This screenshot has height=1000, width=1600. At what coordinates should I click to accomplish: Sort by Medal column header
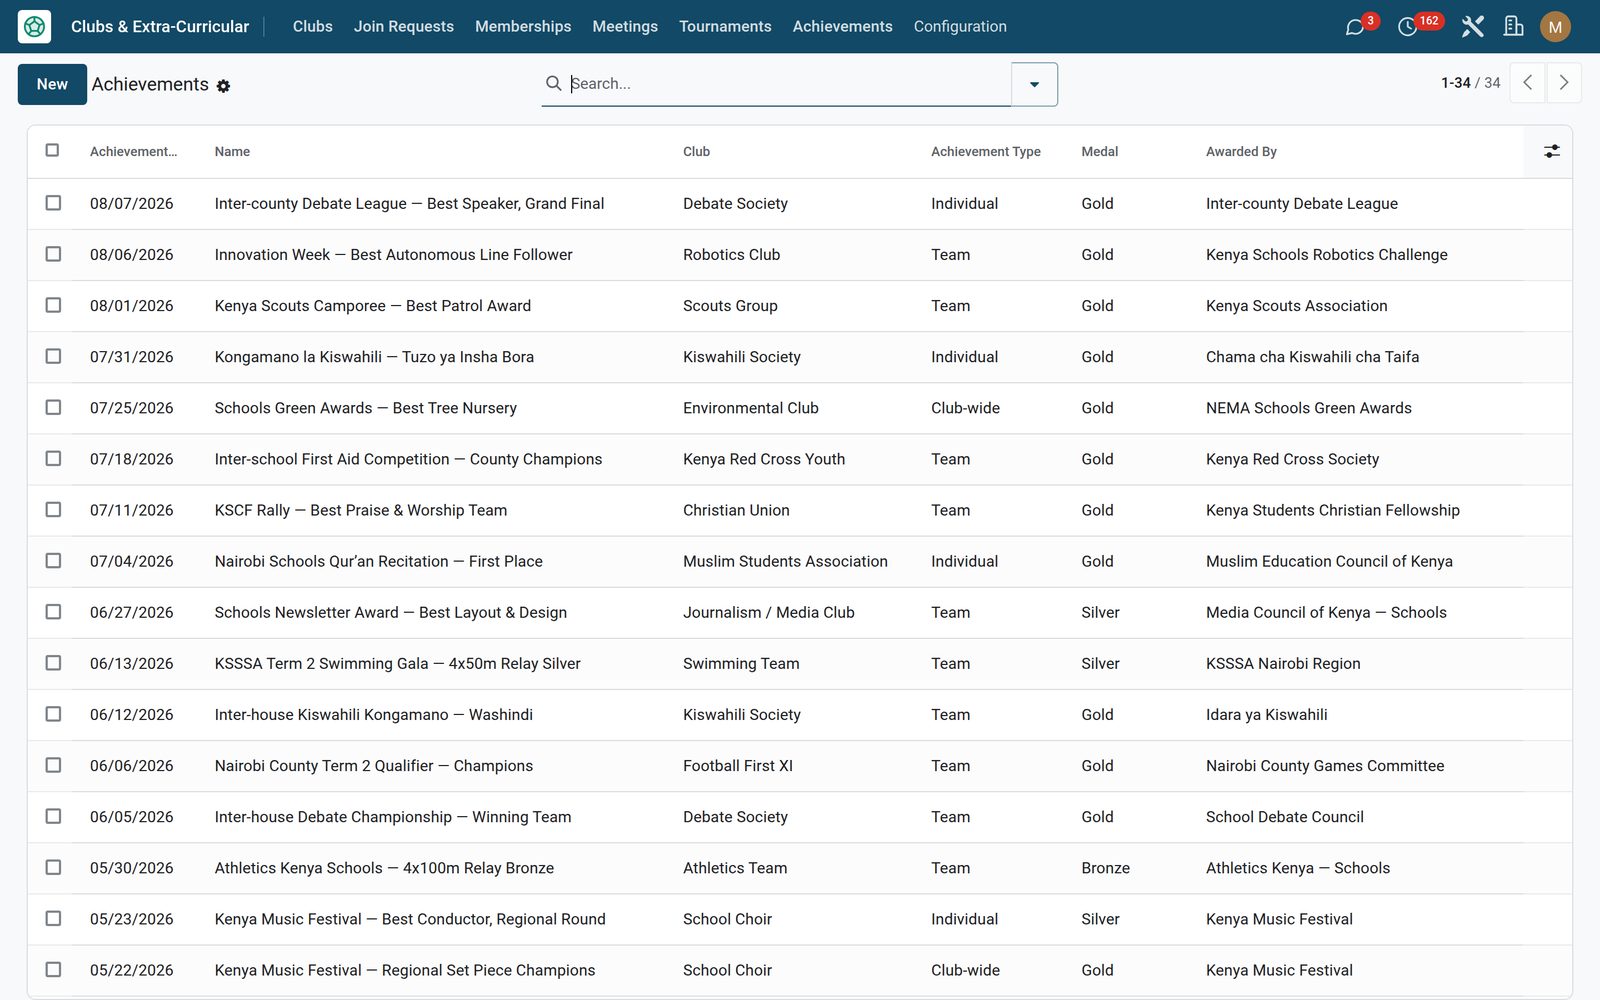(1099, 152)
